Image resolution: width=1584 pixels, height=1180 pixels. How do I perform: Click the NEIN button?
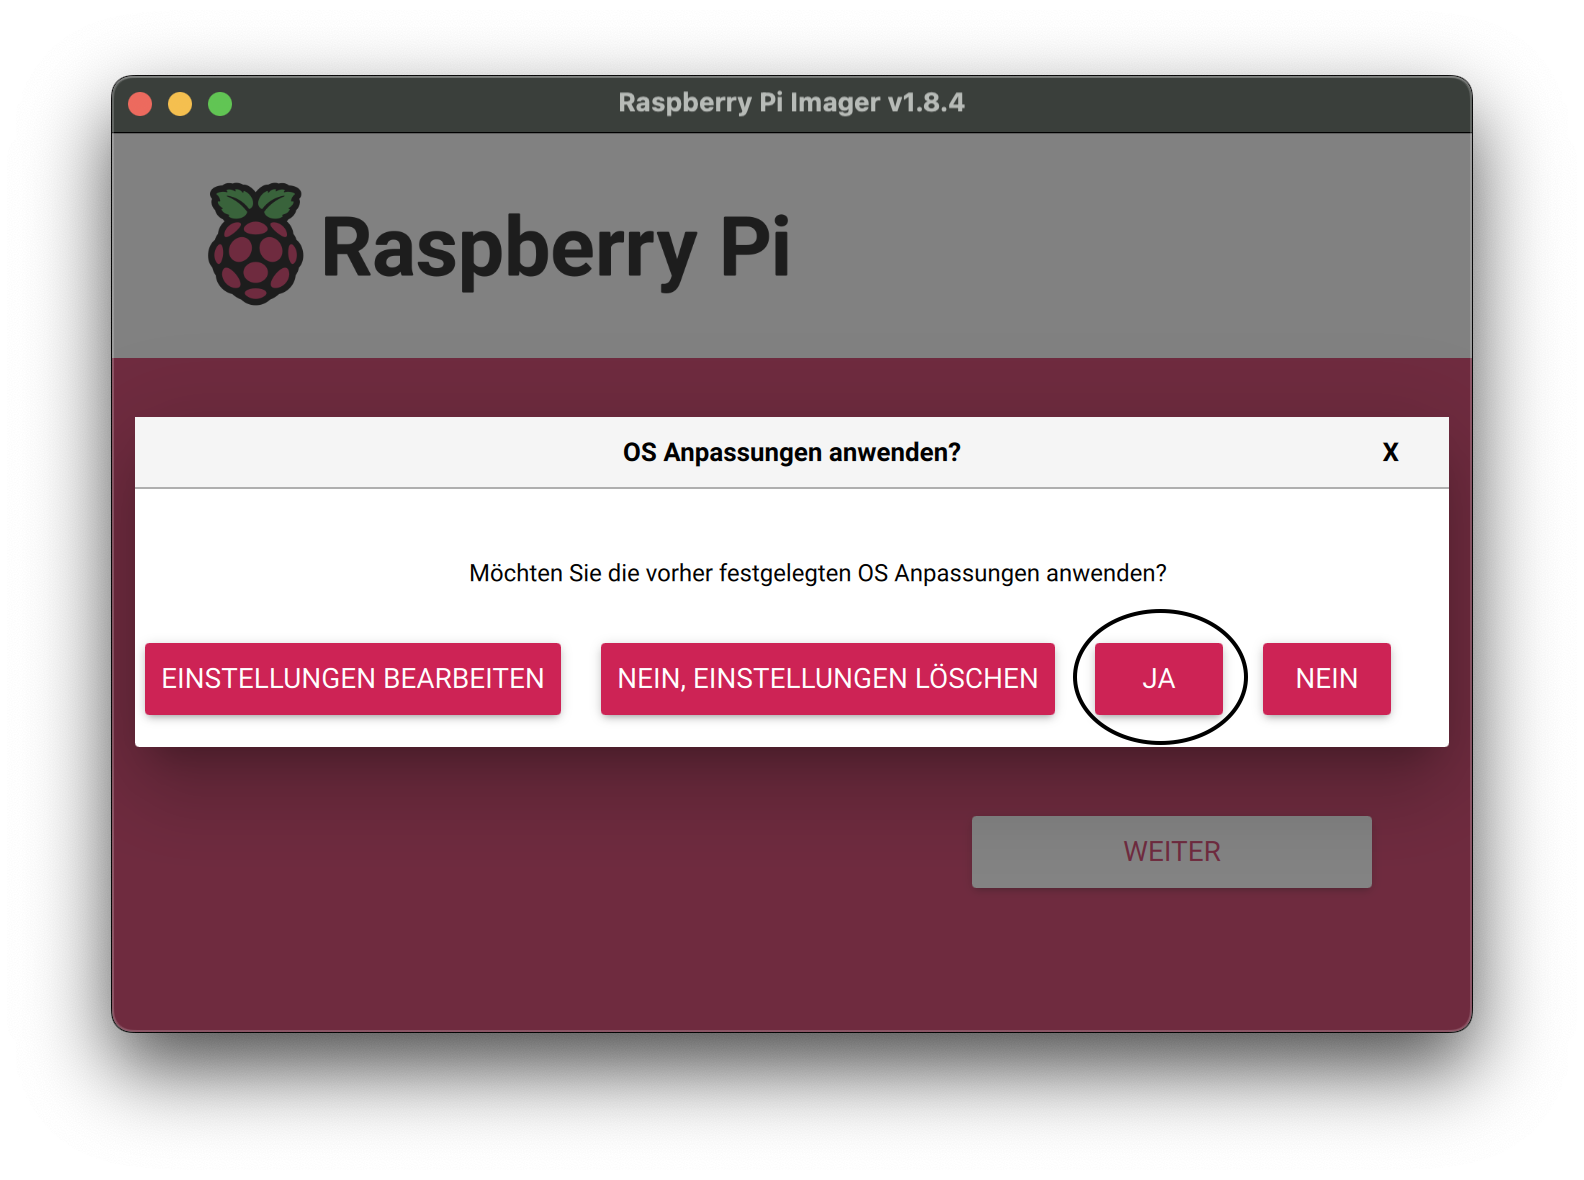pos(1326,678)
